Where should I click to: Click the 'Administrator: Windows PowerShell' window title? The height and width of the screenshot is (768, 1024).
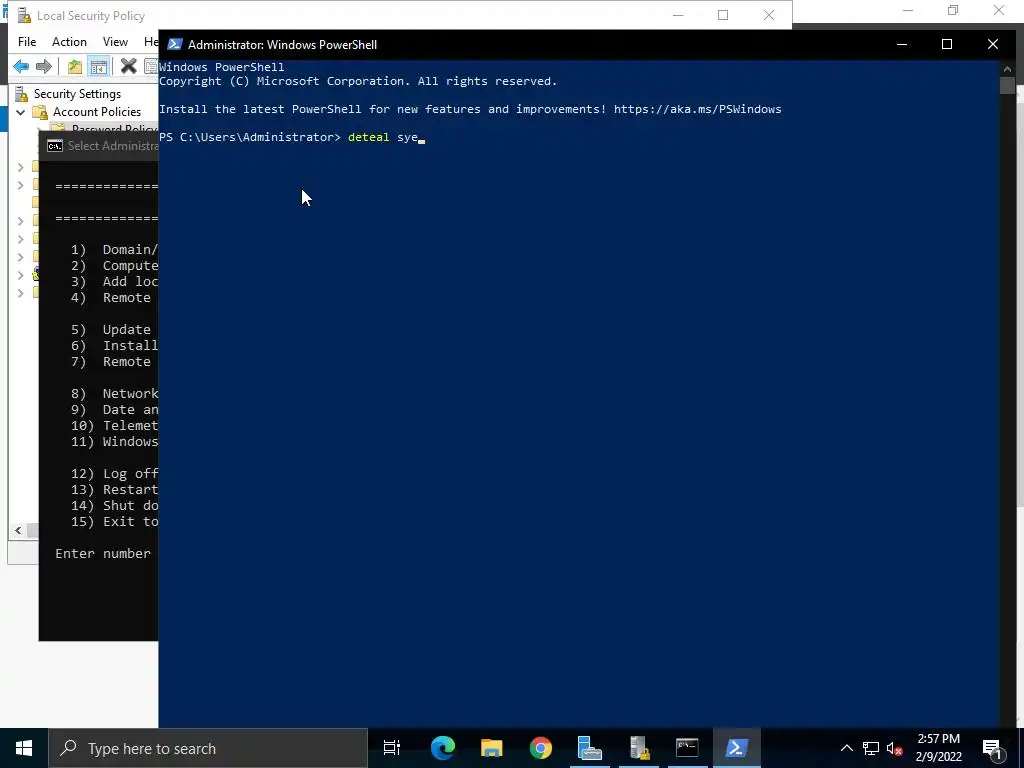pos(282,44)
